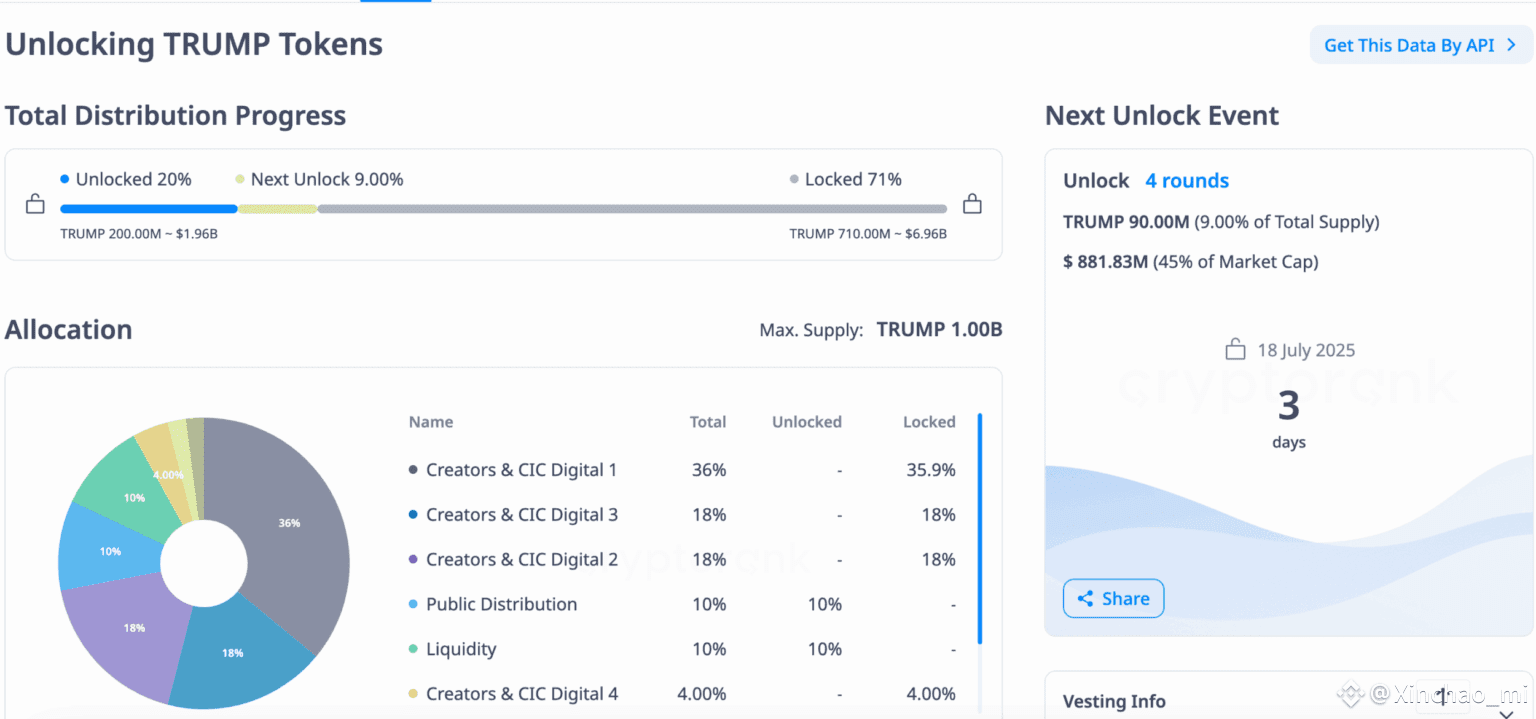Click the Max. Supply TRUMP 1.00B value

click(939, 330)
